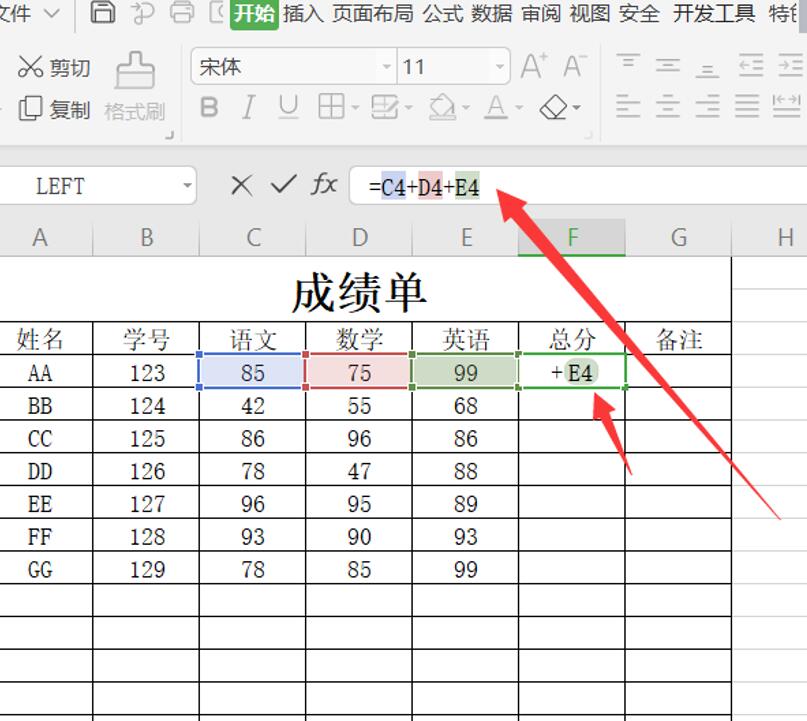Click the Format Painter (格式刷) icon
Image resolution: width=807 pixels, height=721 pixels.
click(x=134, y=86)
